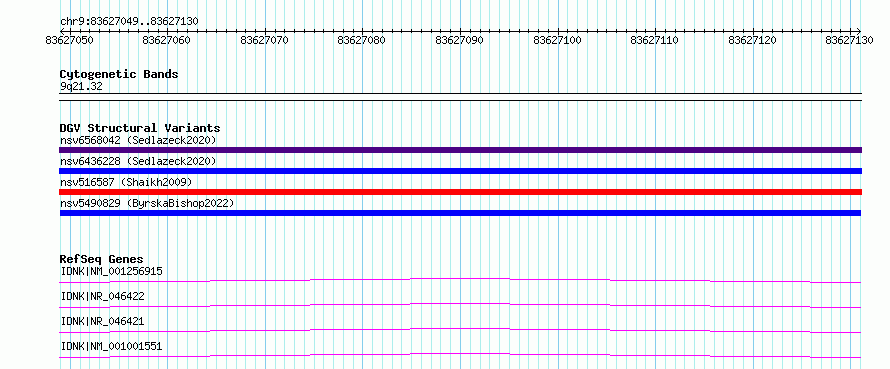Viewport: 890px width, 369px height.
Task: Click the blue nsv6436228 variant bar
Action: 460,171
